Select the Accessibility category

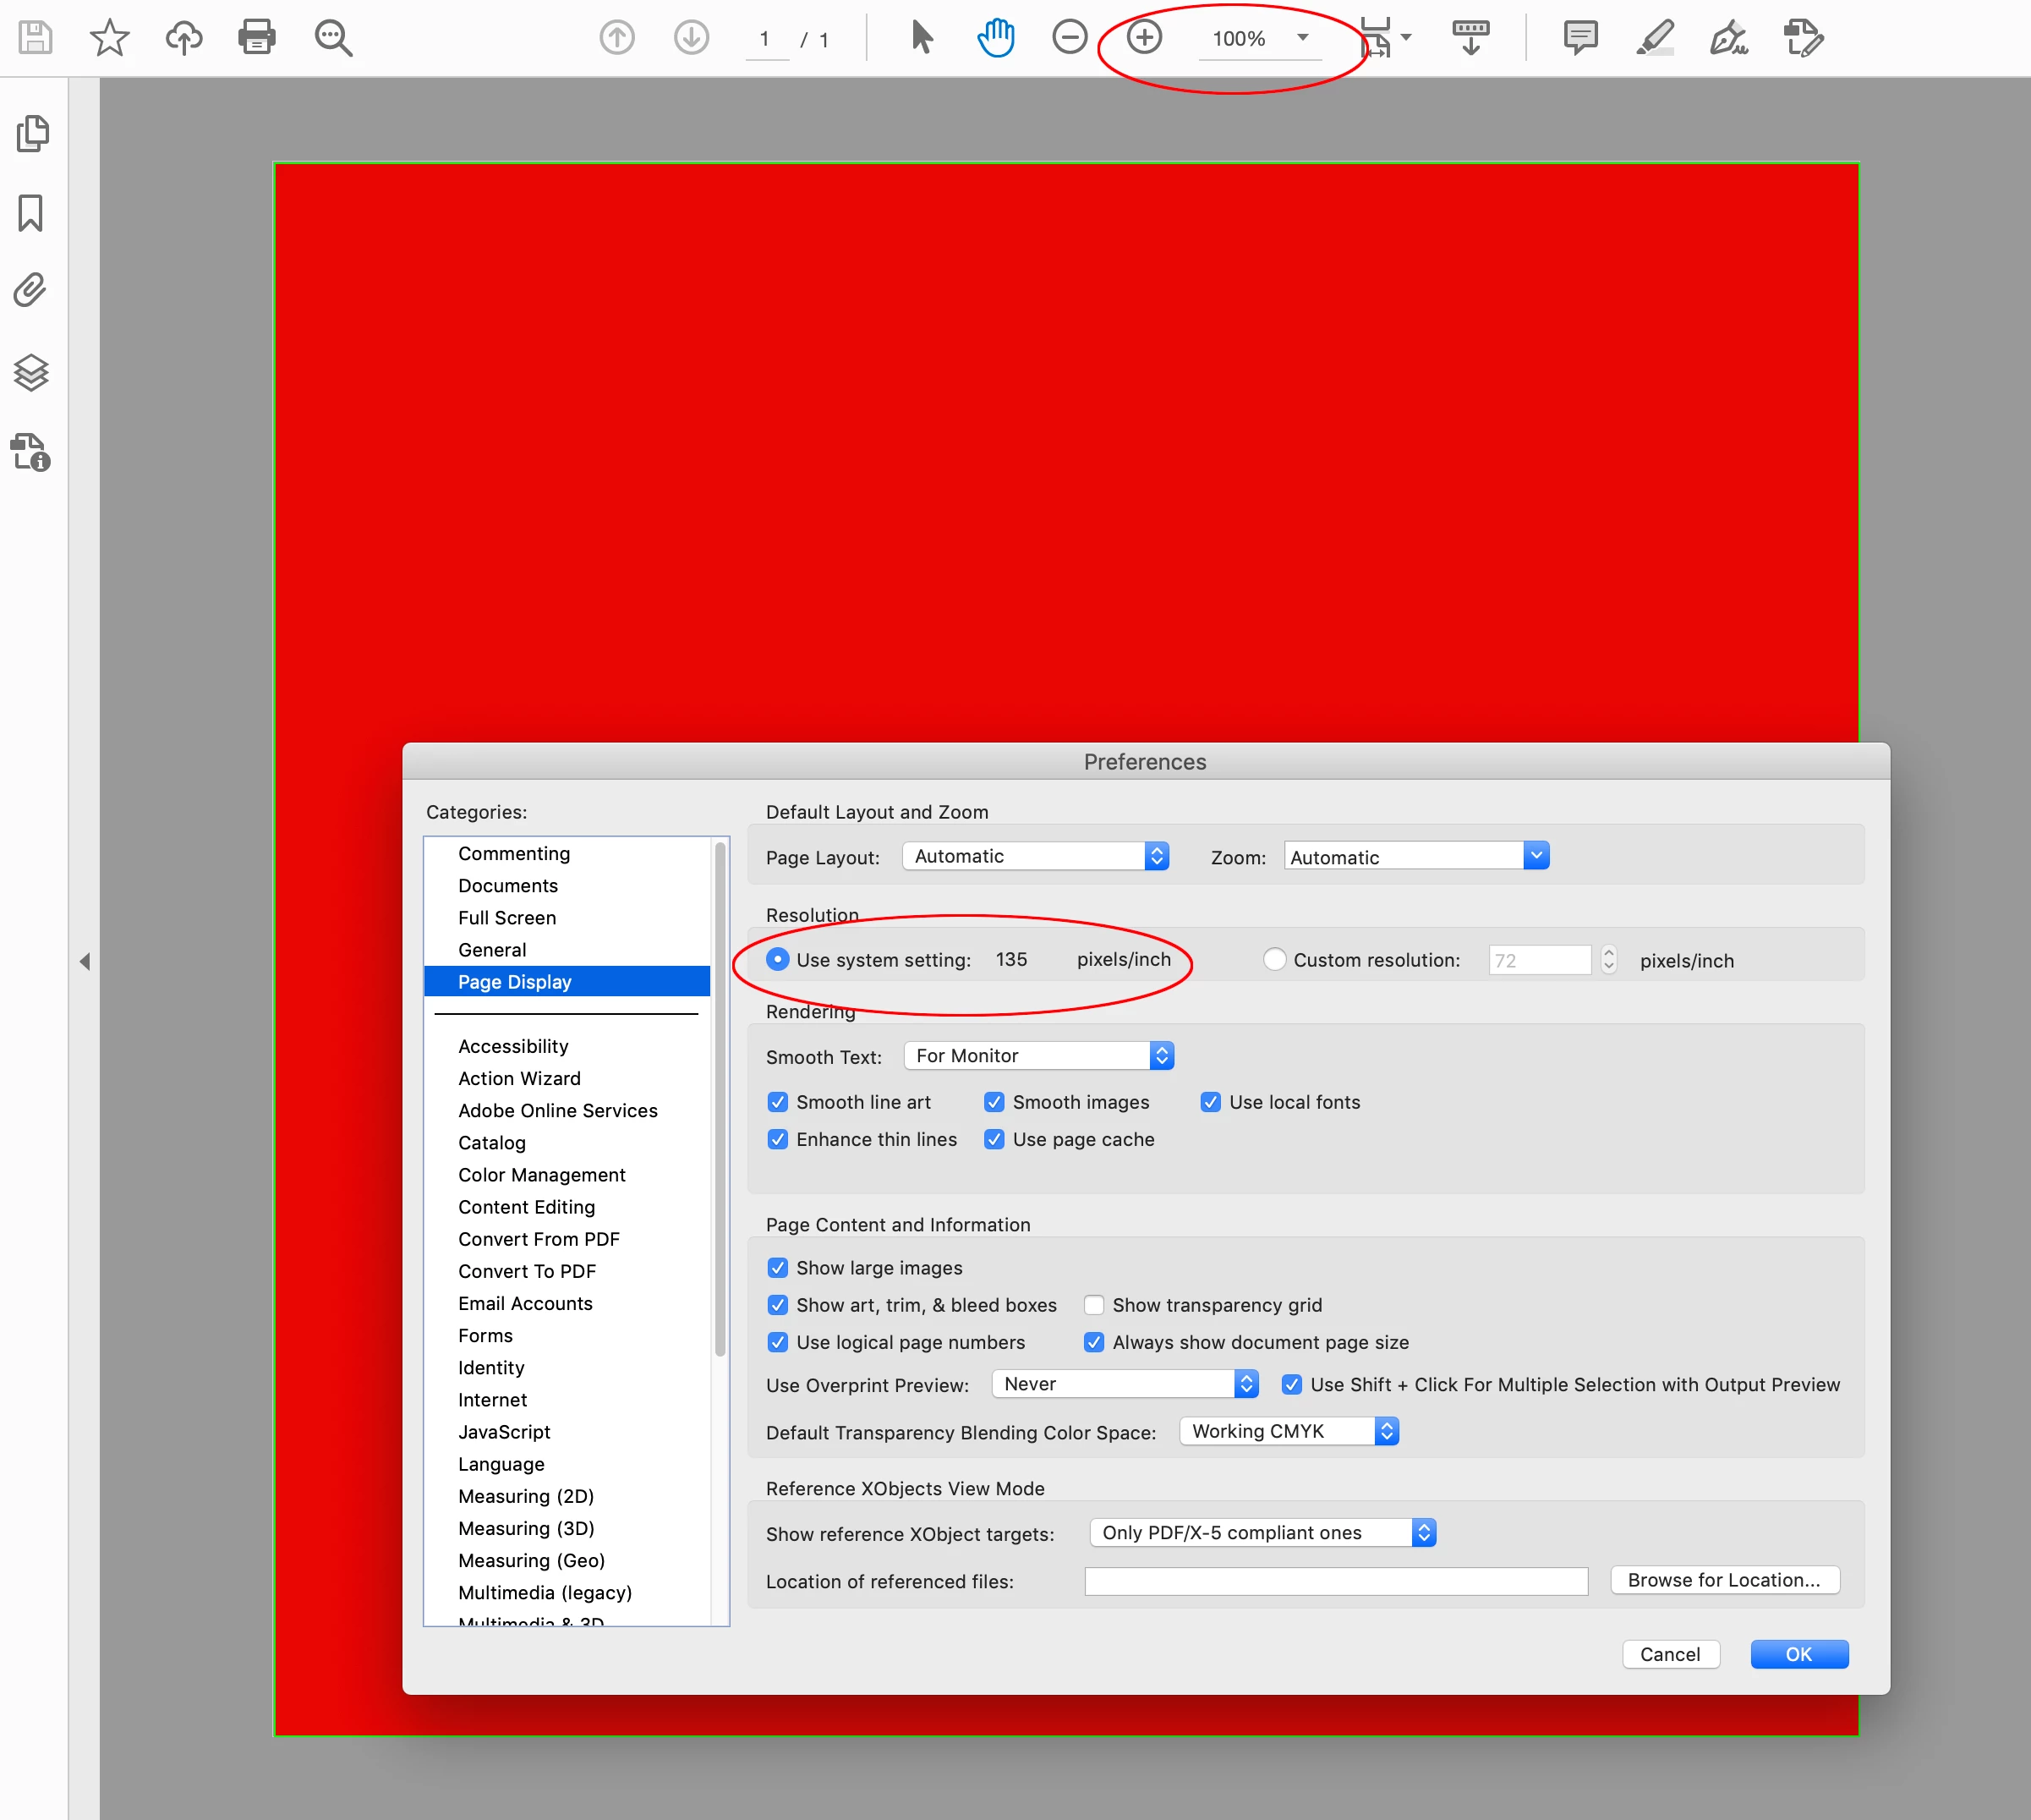[513, 1046]
